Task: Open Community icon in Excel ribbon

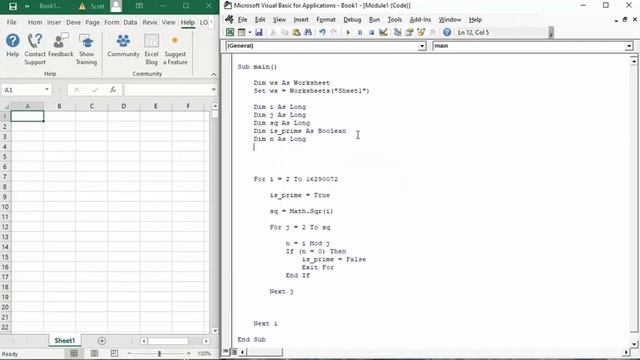Action: (123, 45)
